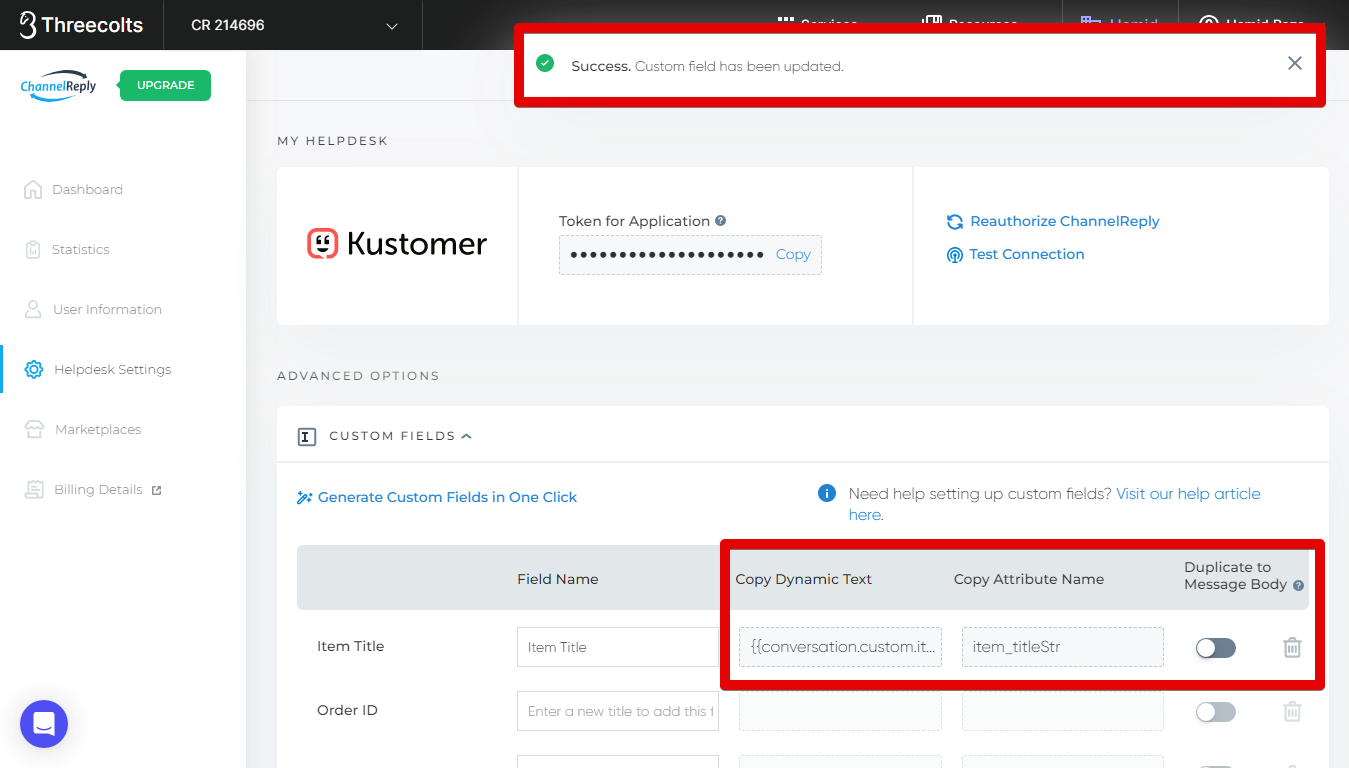The image size is (1349, 768).
Task: Click the blue info icon near help text
Action: tap(827, 493)
